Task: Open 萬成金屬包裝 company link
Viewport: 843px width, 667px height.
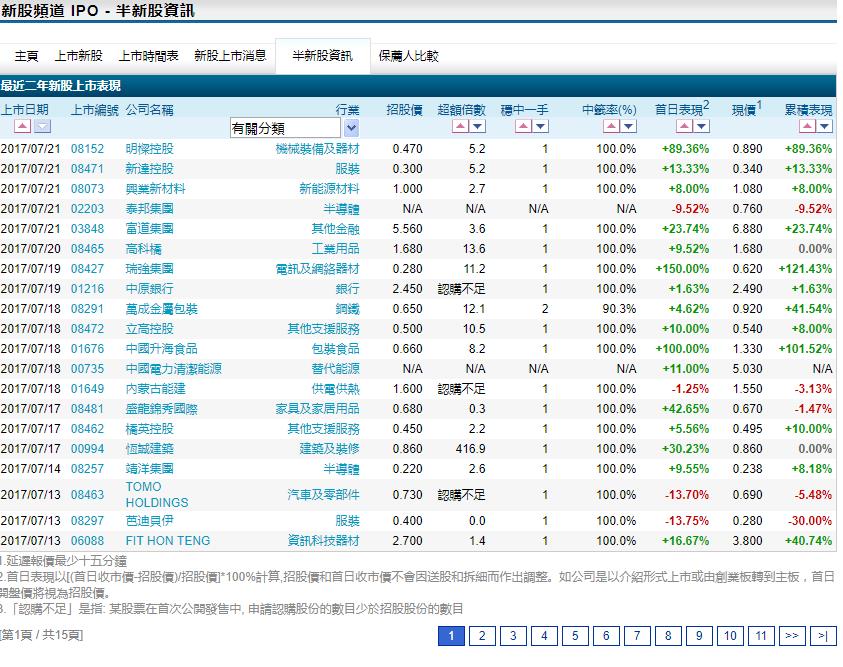Action: point(162,309)
